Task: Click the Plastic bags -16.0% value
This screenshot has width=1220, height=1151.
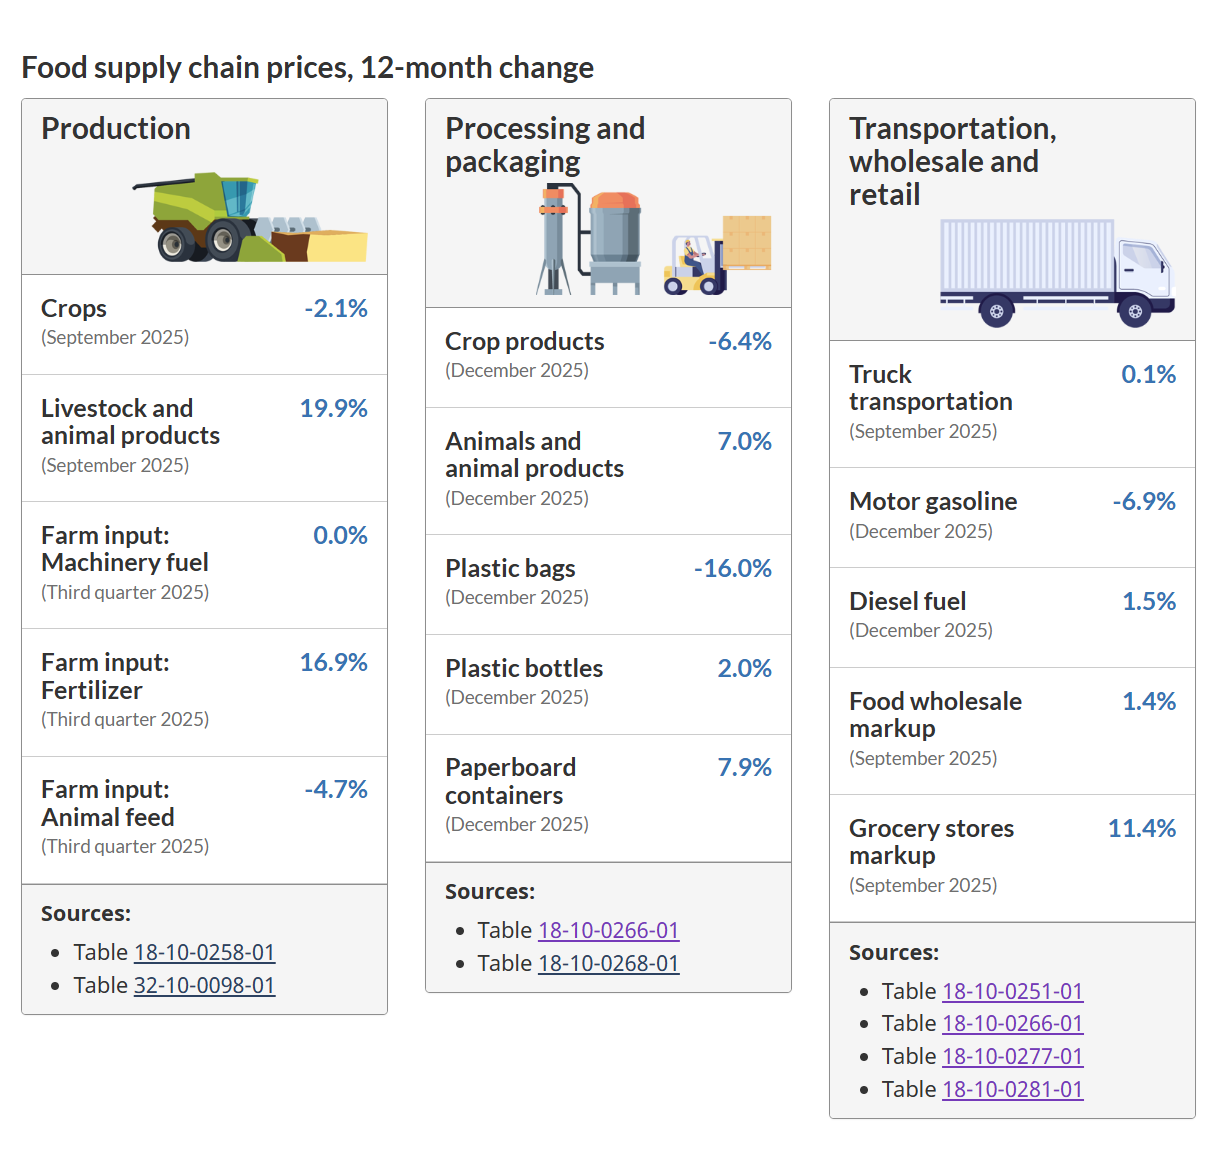Action: 733,568
